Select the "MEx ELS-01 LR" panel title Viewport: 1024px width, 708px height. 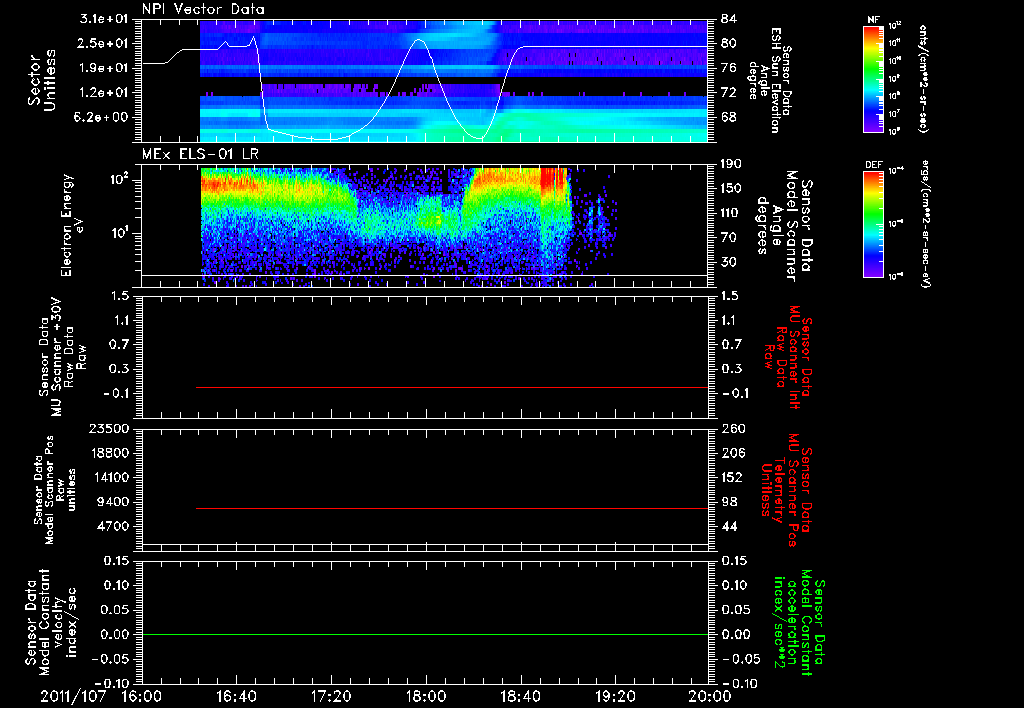point(200,154)
